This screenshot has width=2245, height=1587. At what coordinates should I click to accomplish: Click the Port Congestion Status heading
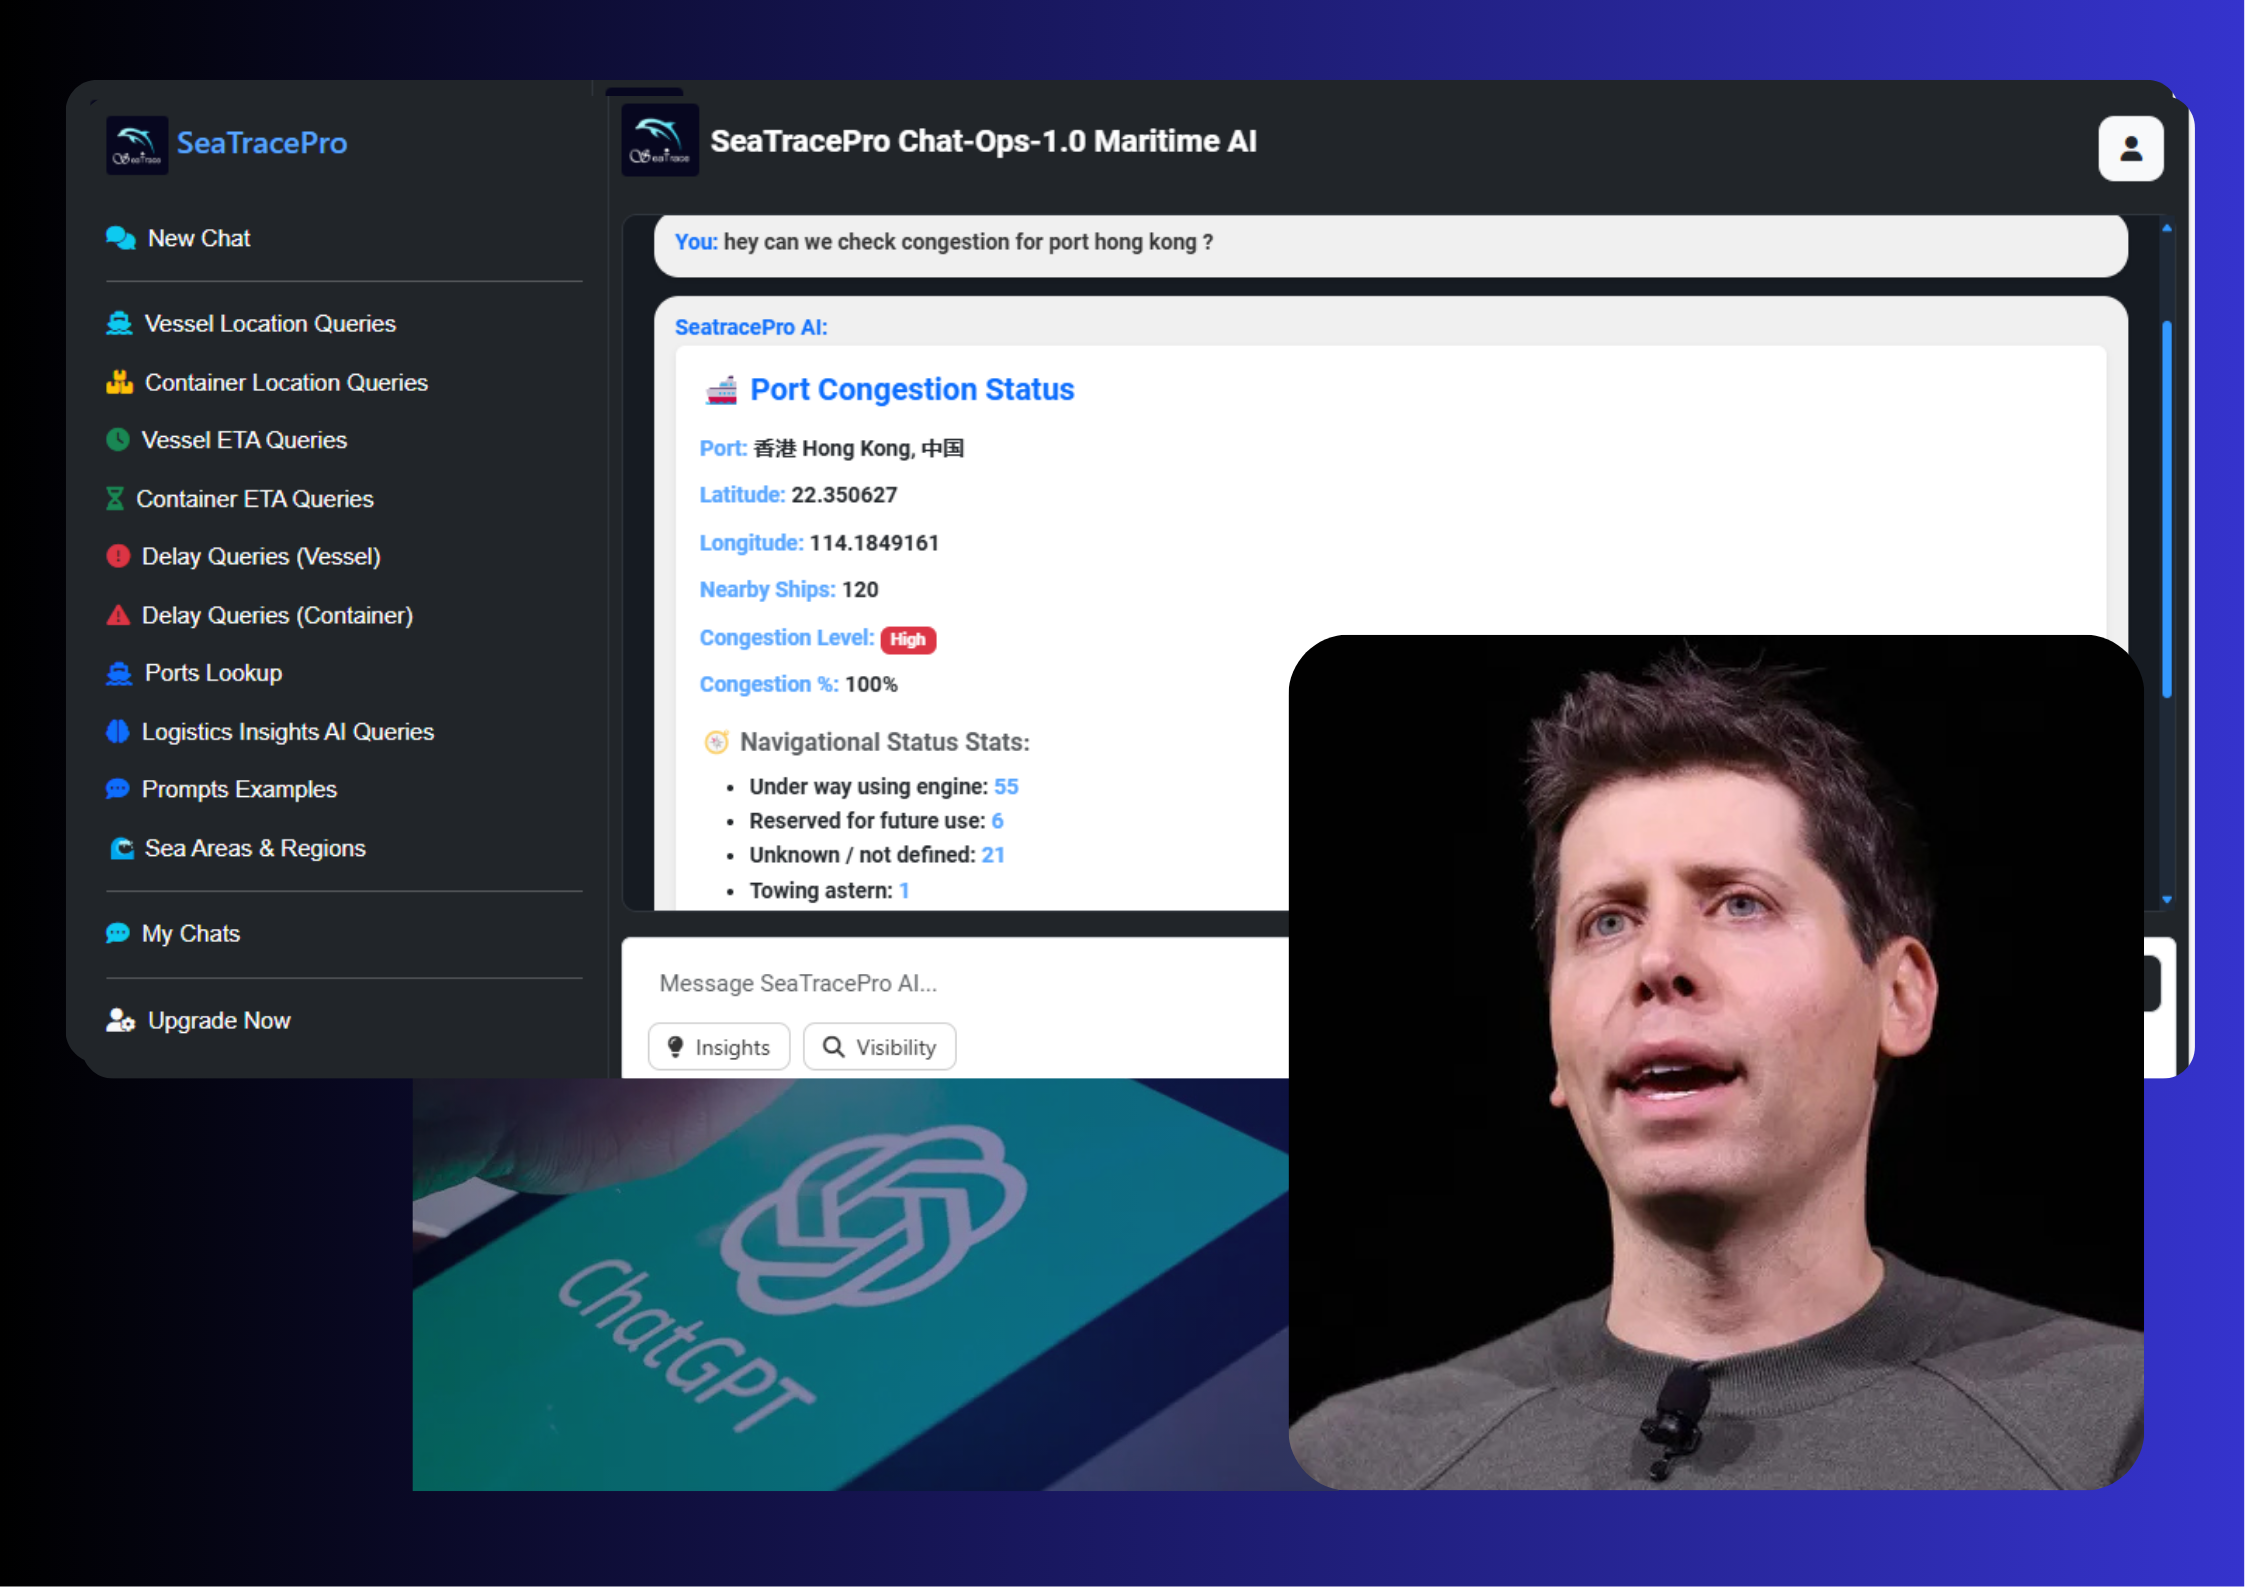tap(912, 390)
